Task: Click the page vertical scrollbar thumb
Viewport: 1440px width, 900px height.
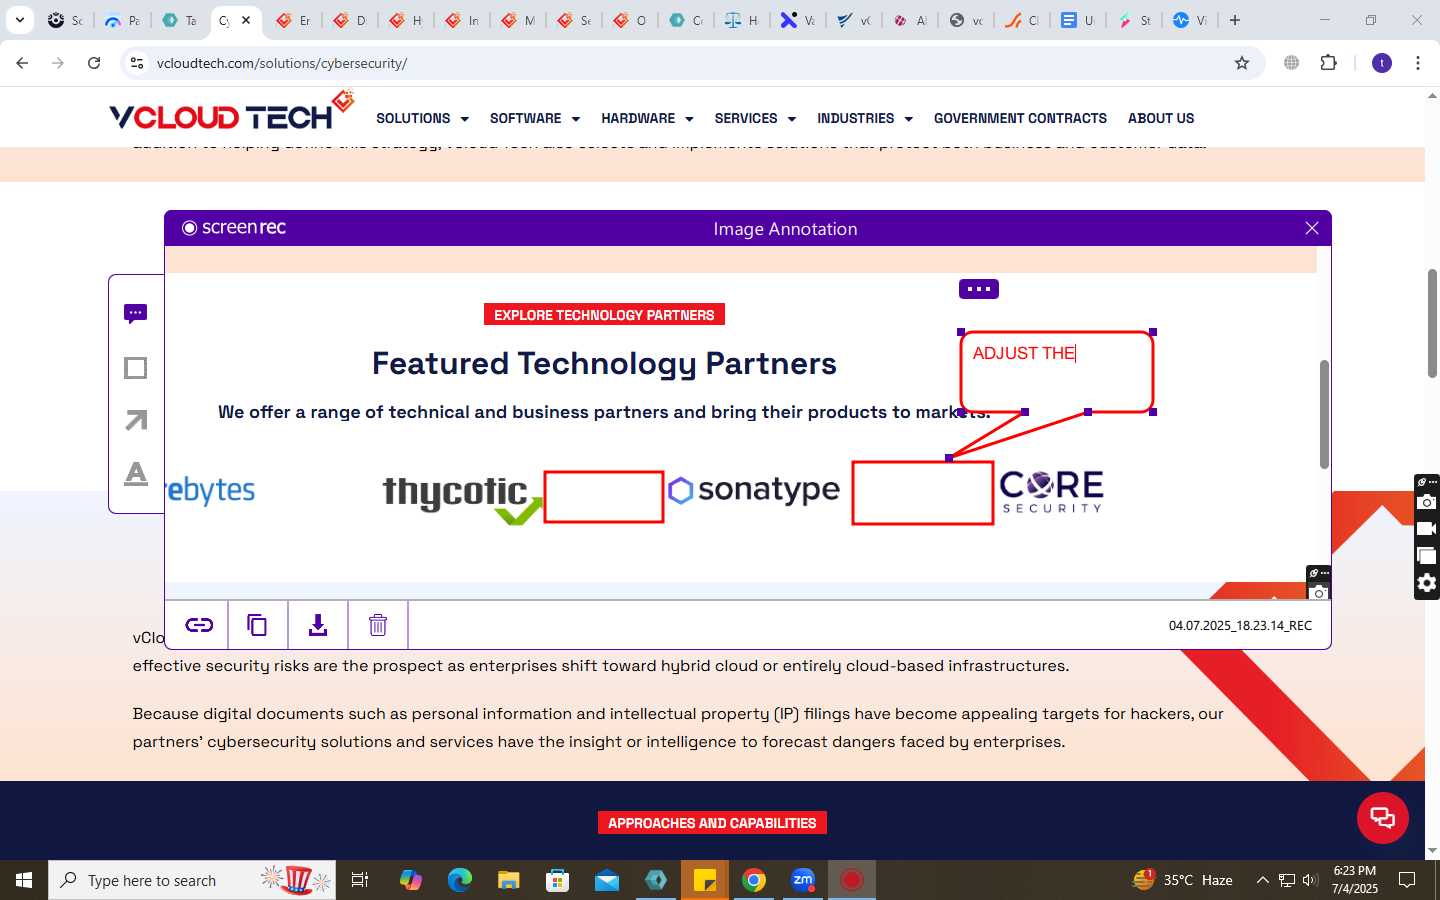Action: pos(1432,323)
